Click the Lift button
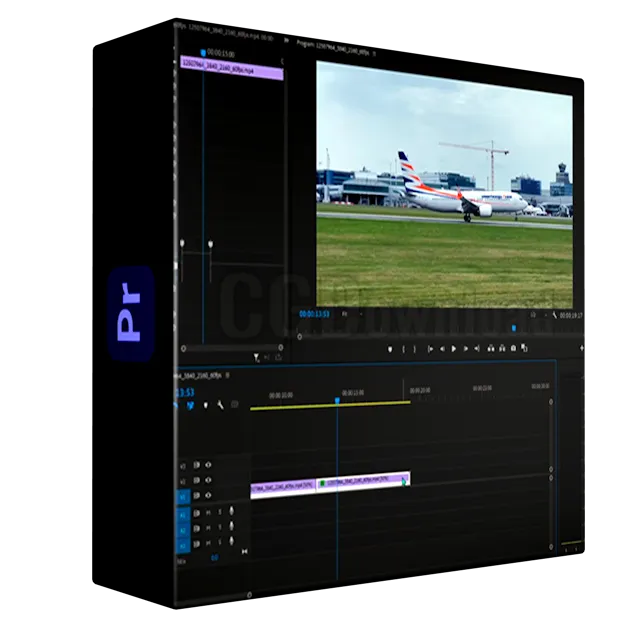The height and width of the screenshot is (630, 630). pos(491,348)
